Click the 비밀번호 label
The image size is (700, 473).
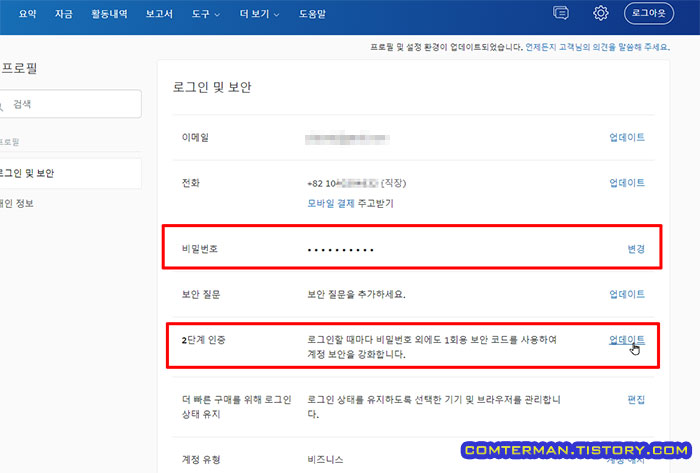tap(200, 249)
